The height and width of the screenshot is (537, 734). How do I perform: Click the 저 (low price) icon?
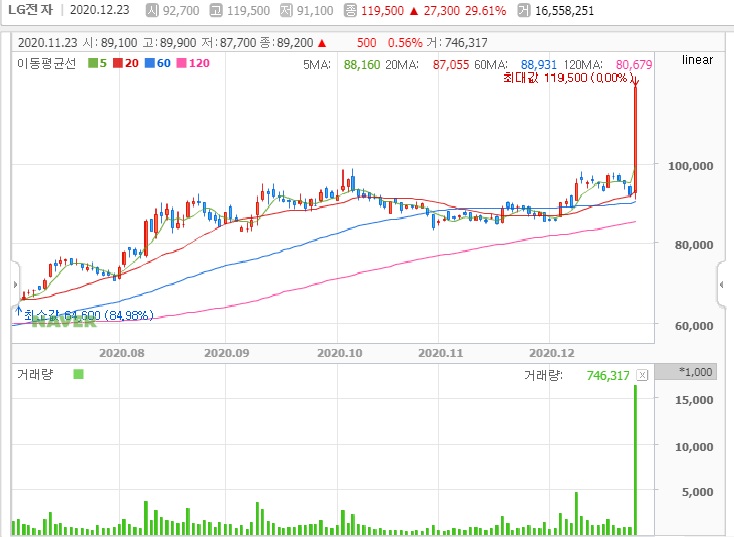(286, 10)
